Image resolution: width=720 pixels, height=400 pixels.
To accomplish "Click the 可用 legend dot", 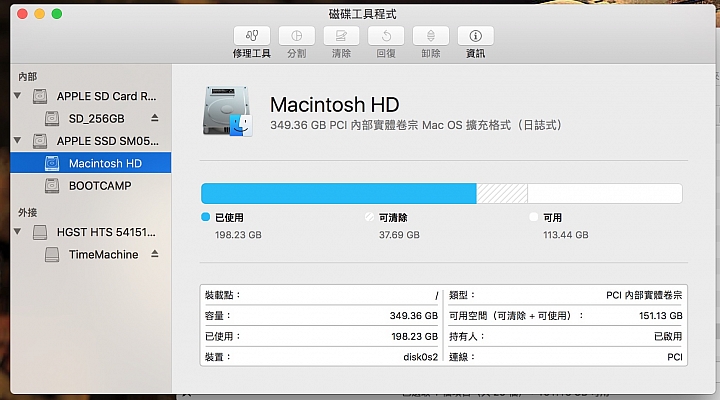I will pyautogui.click(x=534, y=217).
